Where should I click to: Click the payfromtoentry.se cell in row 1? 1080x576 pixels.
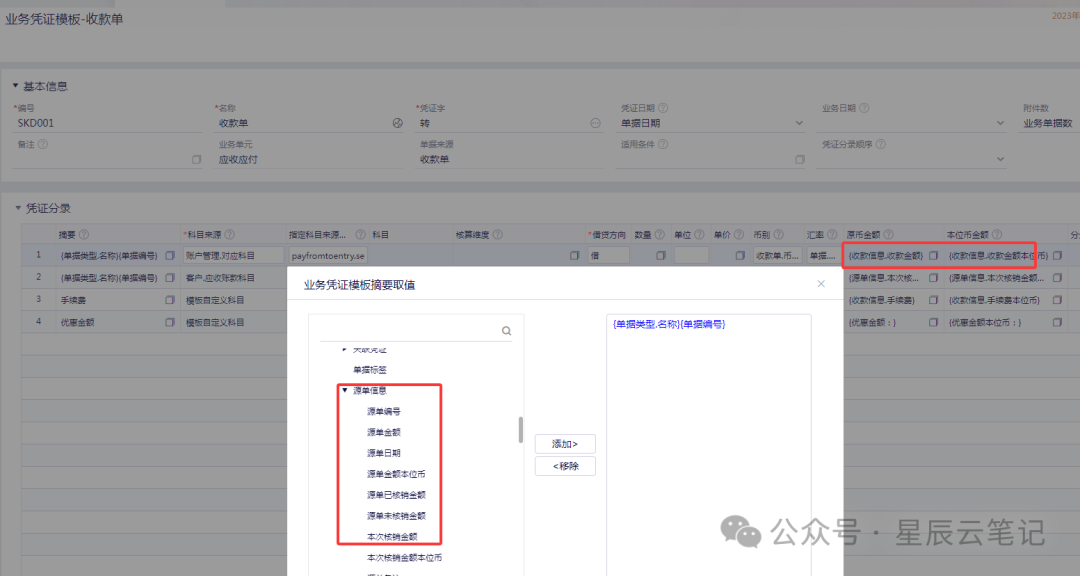328,256
